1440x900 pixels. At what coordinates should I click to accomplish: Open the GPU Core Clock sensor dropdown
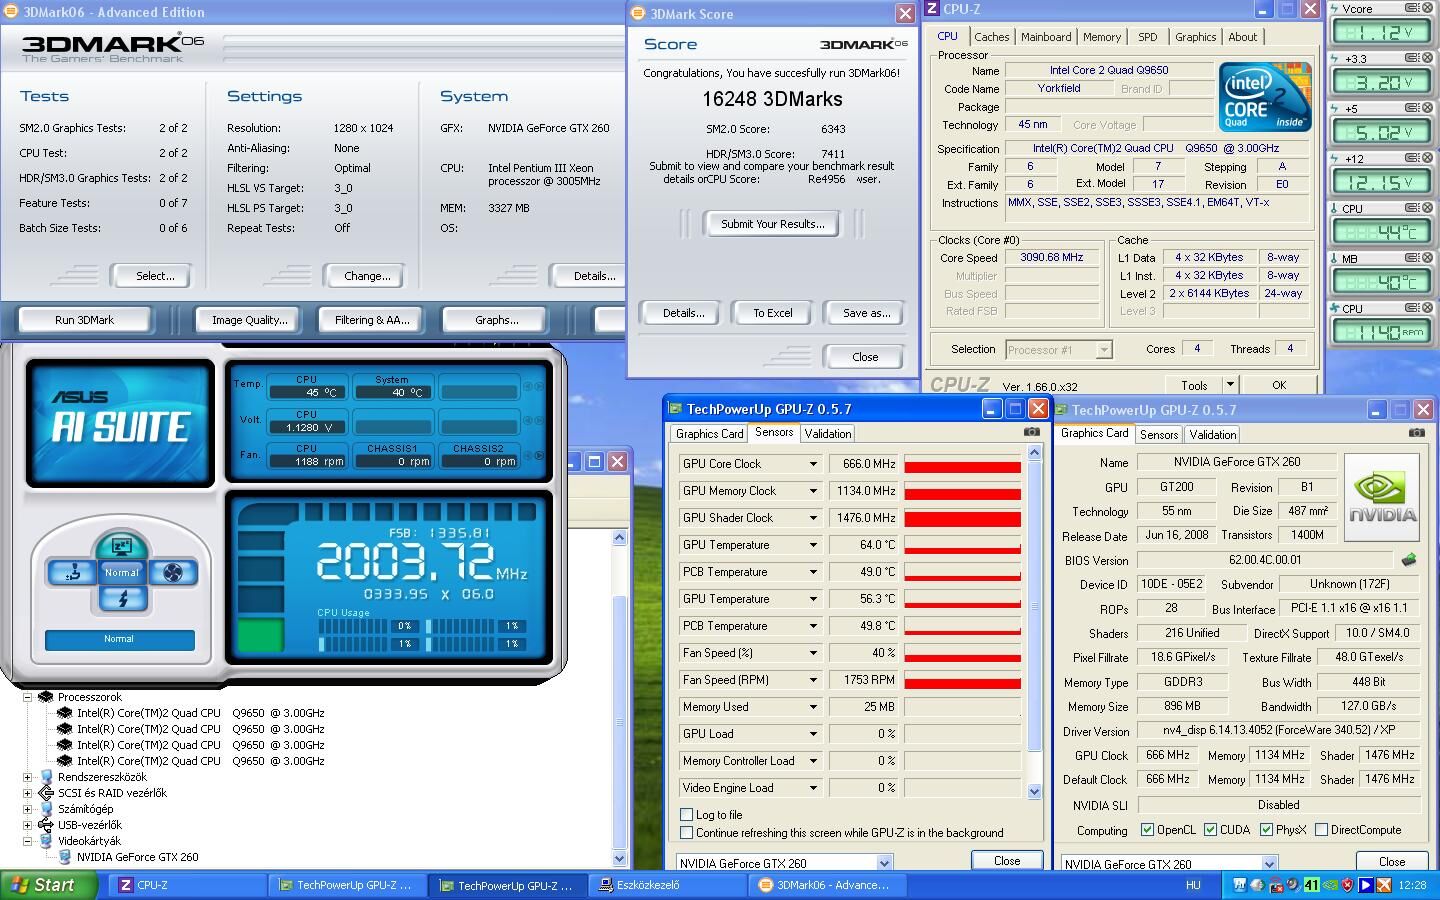pos(813,464)
